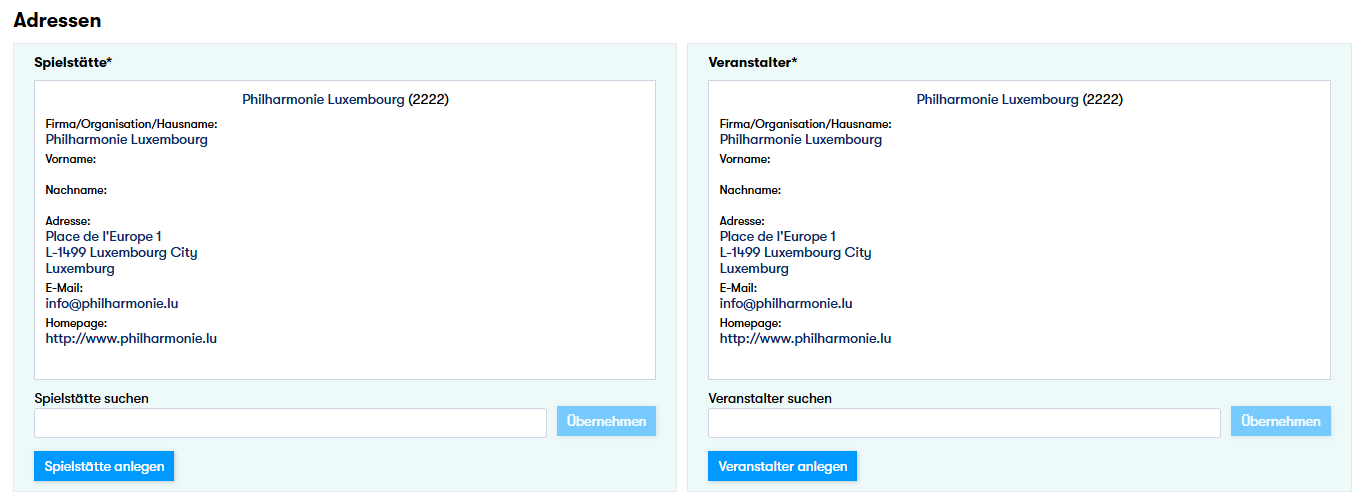Click Veranstalter e-mail info@philharmonie.lu
Viewport: 1364px width, 498px height.
(786, 303)
